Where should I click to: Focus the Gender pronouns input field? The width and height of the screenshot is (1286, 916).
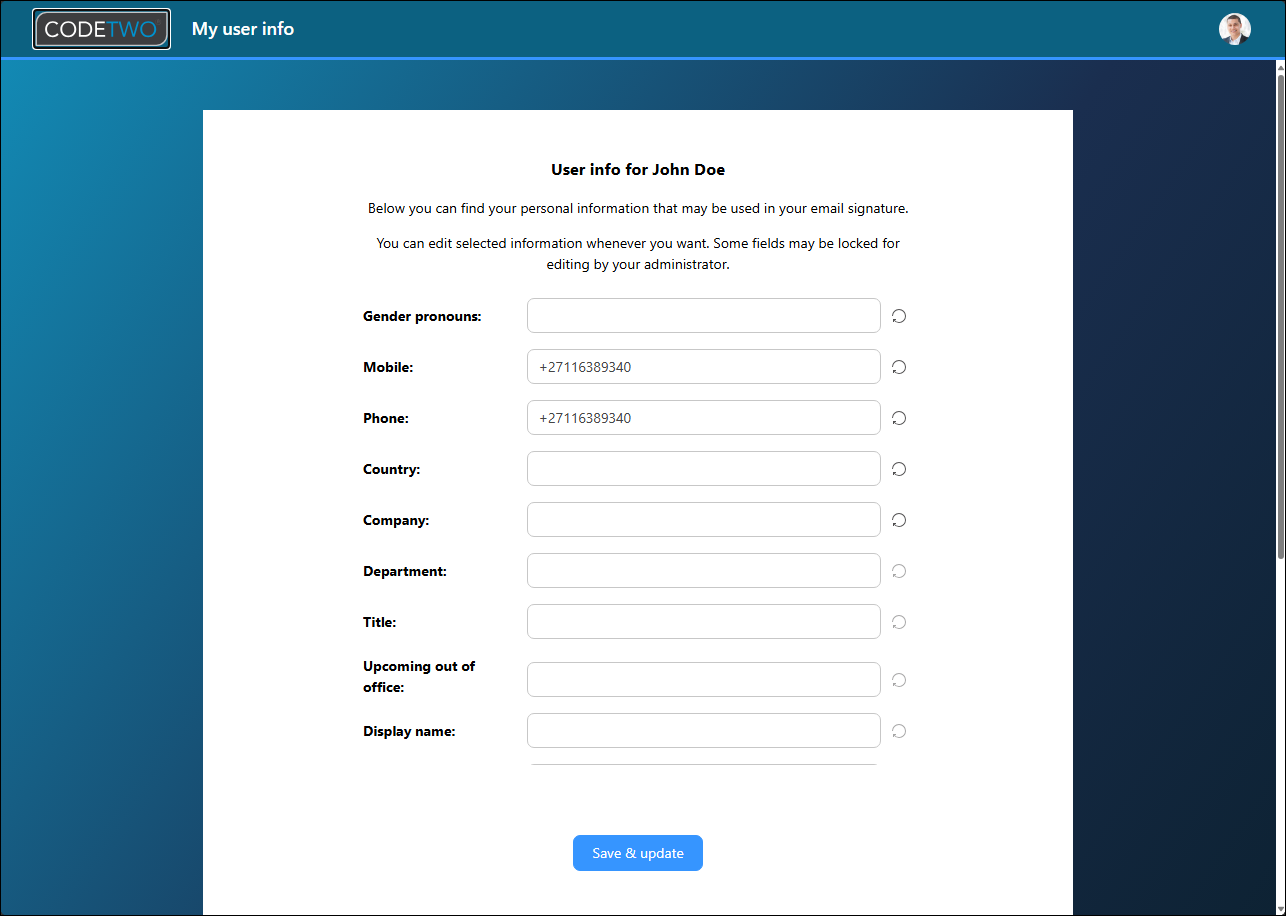(x=703, y=316)
